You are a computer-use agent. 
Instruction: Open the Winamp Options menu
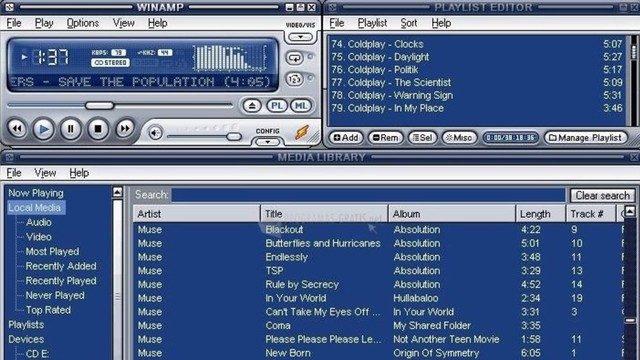(83, 23)
